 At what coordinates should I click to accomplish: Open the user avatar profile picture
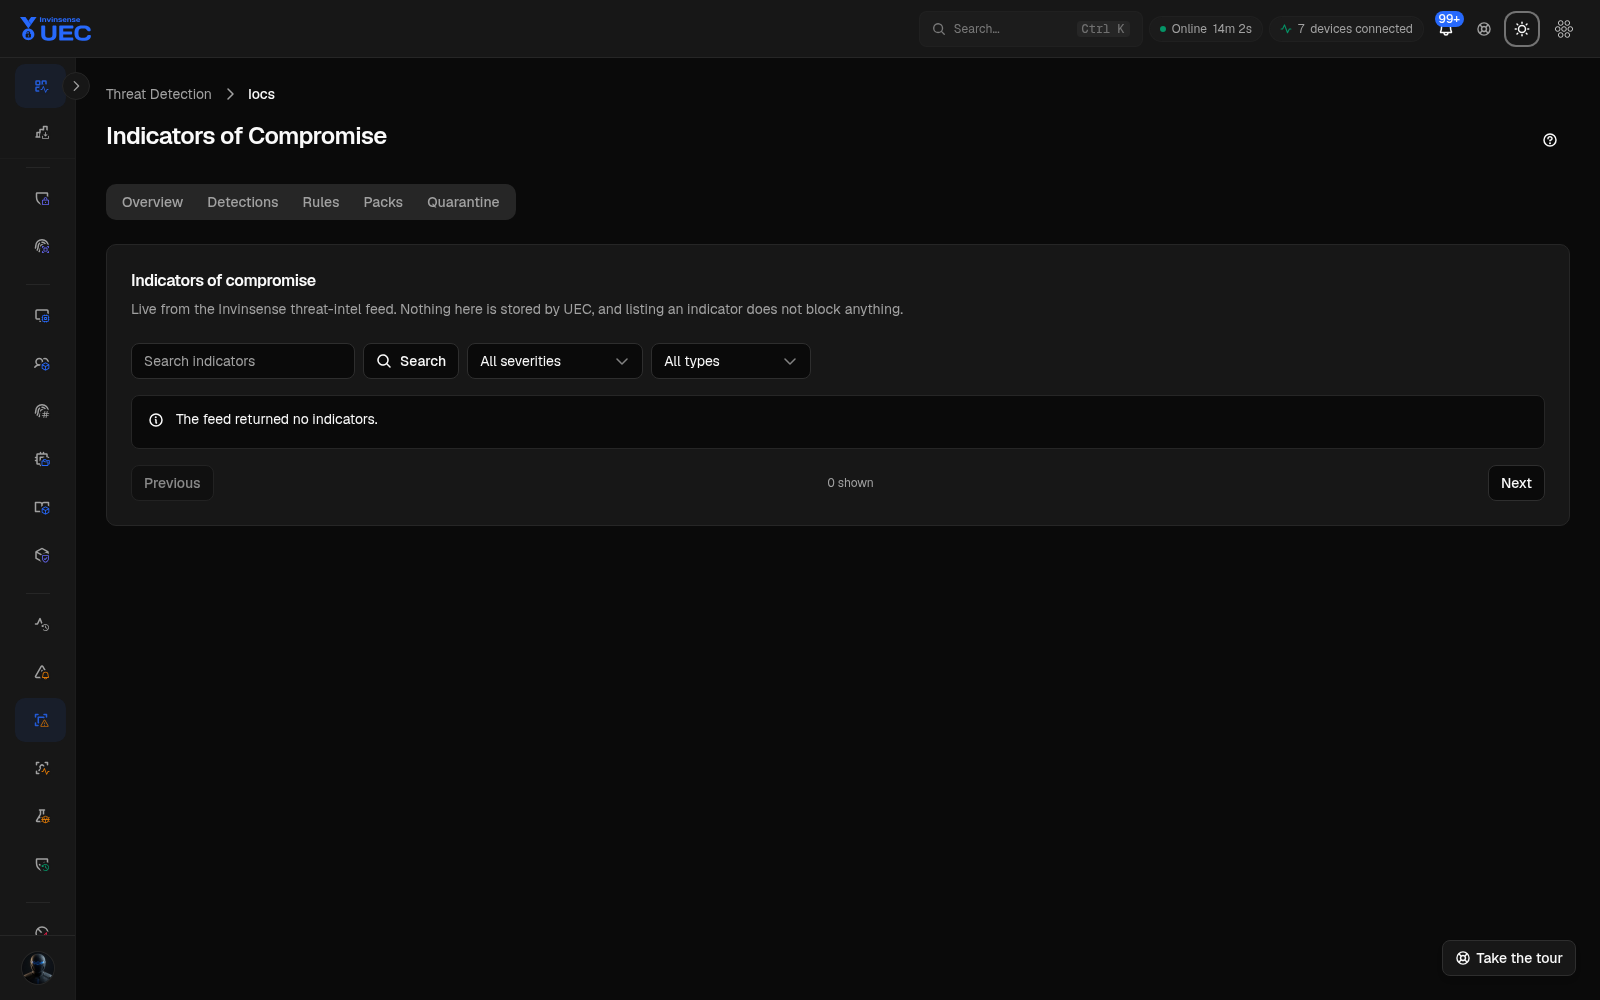coord(38,968)
